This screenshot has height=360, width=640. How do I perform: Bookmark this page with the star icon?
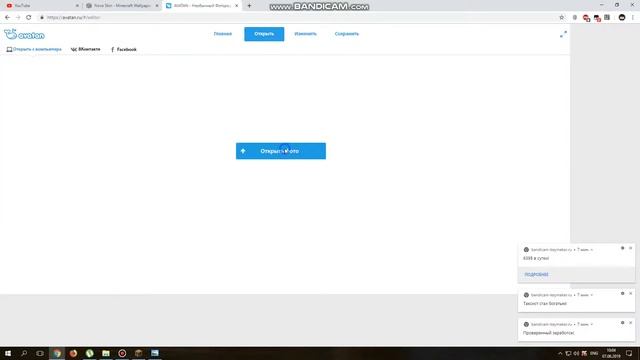pyautogui.click(x=562, y=18)
